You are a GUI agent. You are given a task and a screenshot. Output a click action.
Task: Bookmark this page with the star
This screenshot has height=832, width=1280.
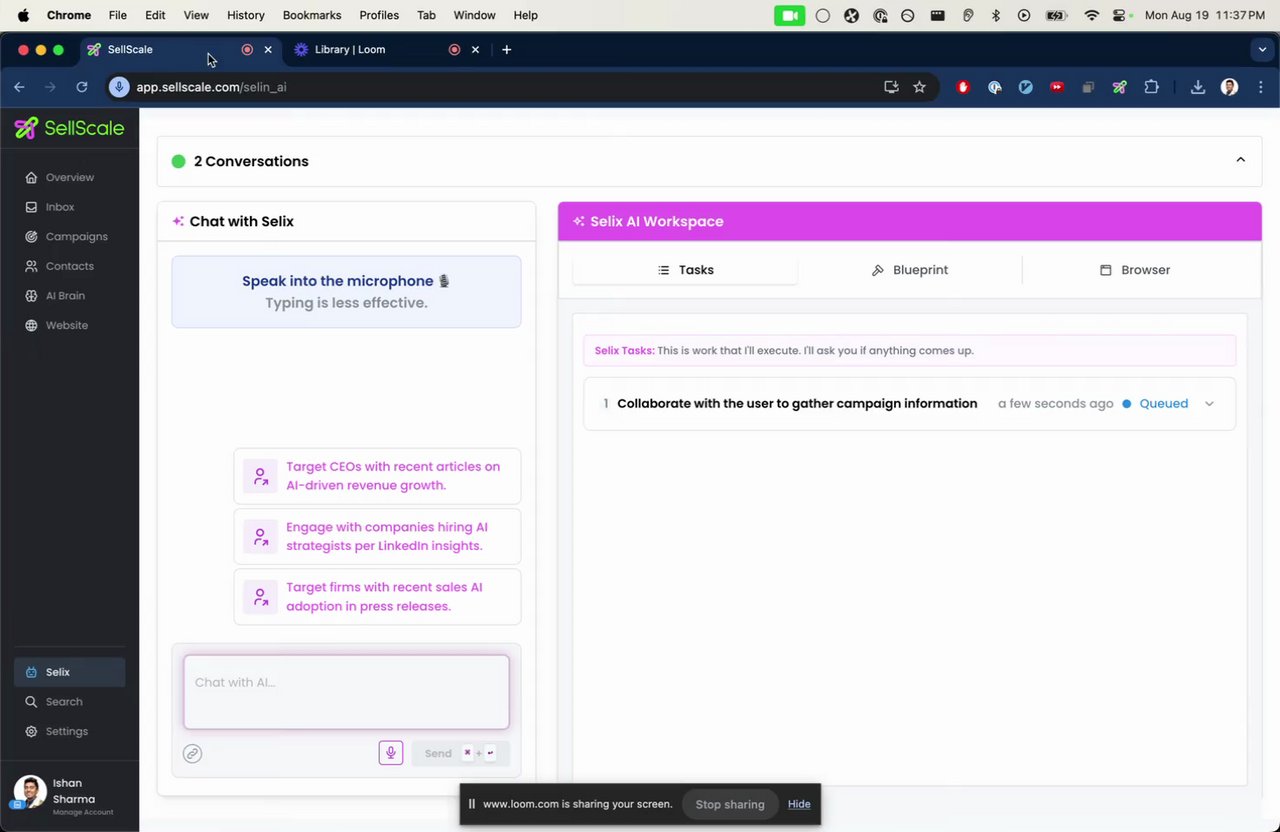(919, 87)
